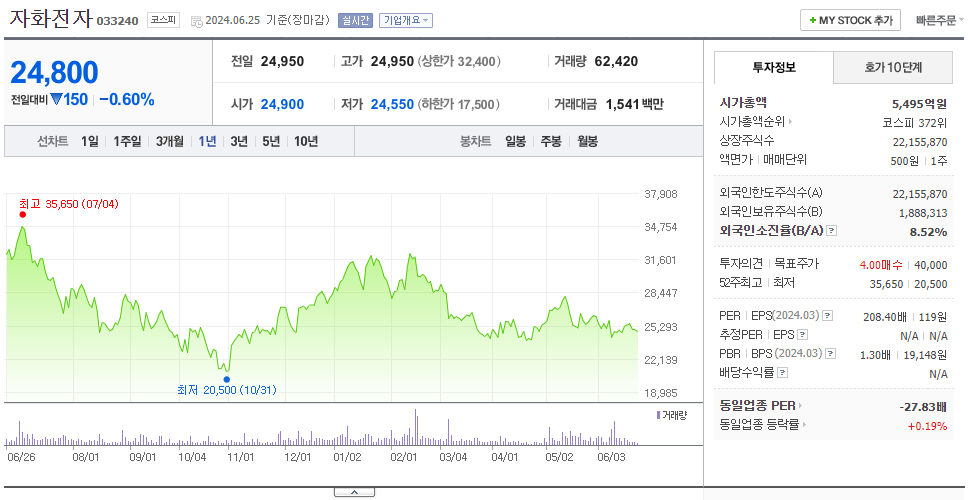Expand the 동일업종 PER arrow link

click(x=761, y=406)
